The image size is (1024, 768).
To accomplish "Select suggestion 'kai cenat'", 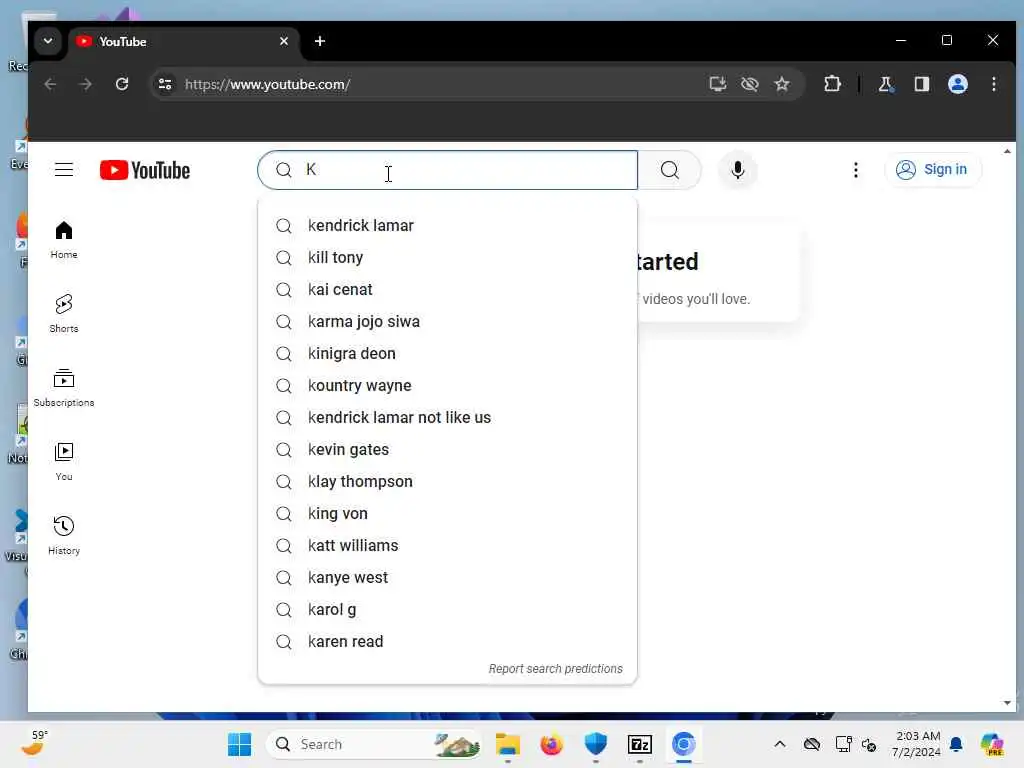I will coord(447,289).
